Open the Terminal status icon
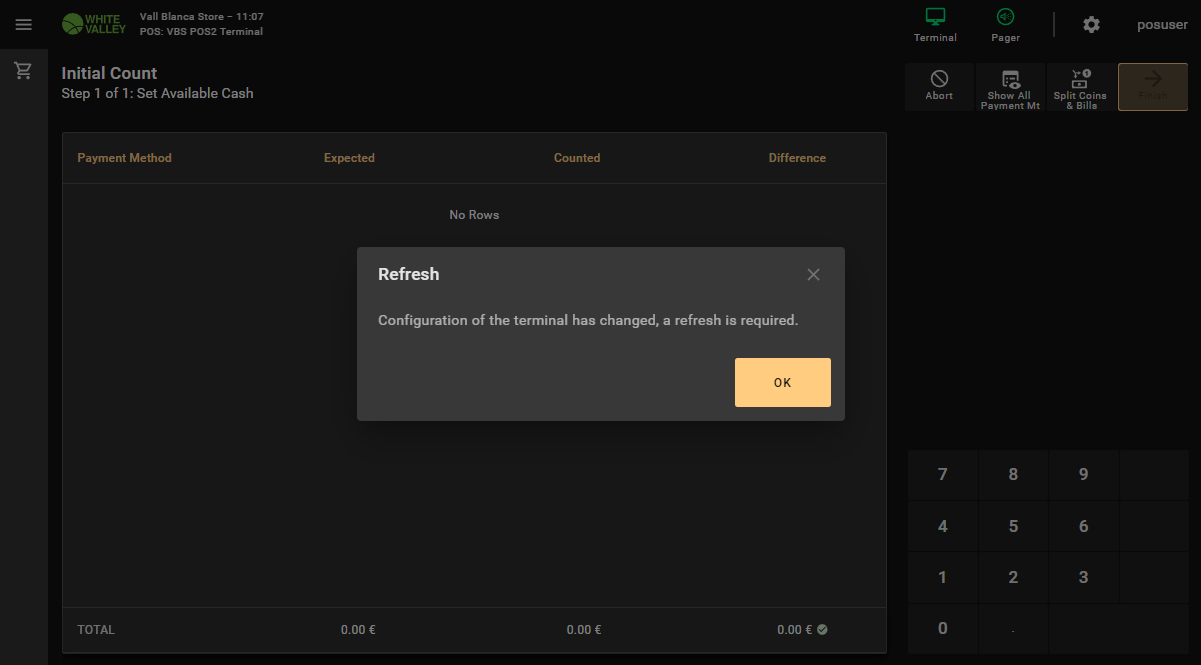This screenshot has height=665, width=1201. 935,25
